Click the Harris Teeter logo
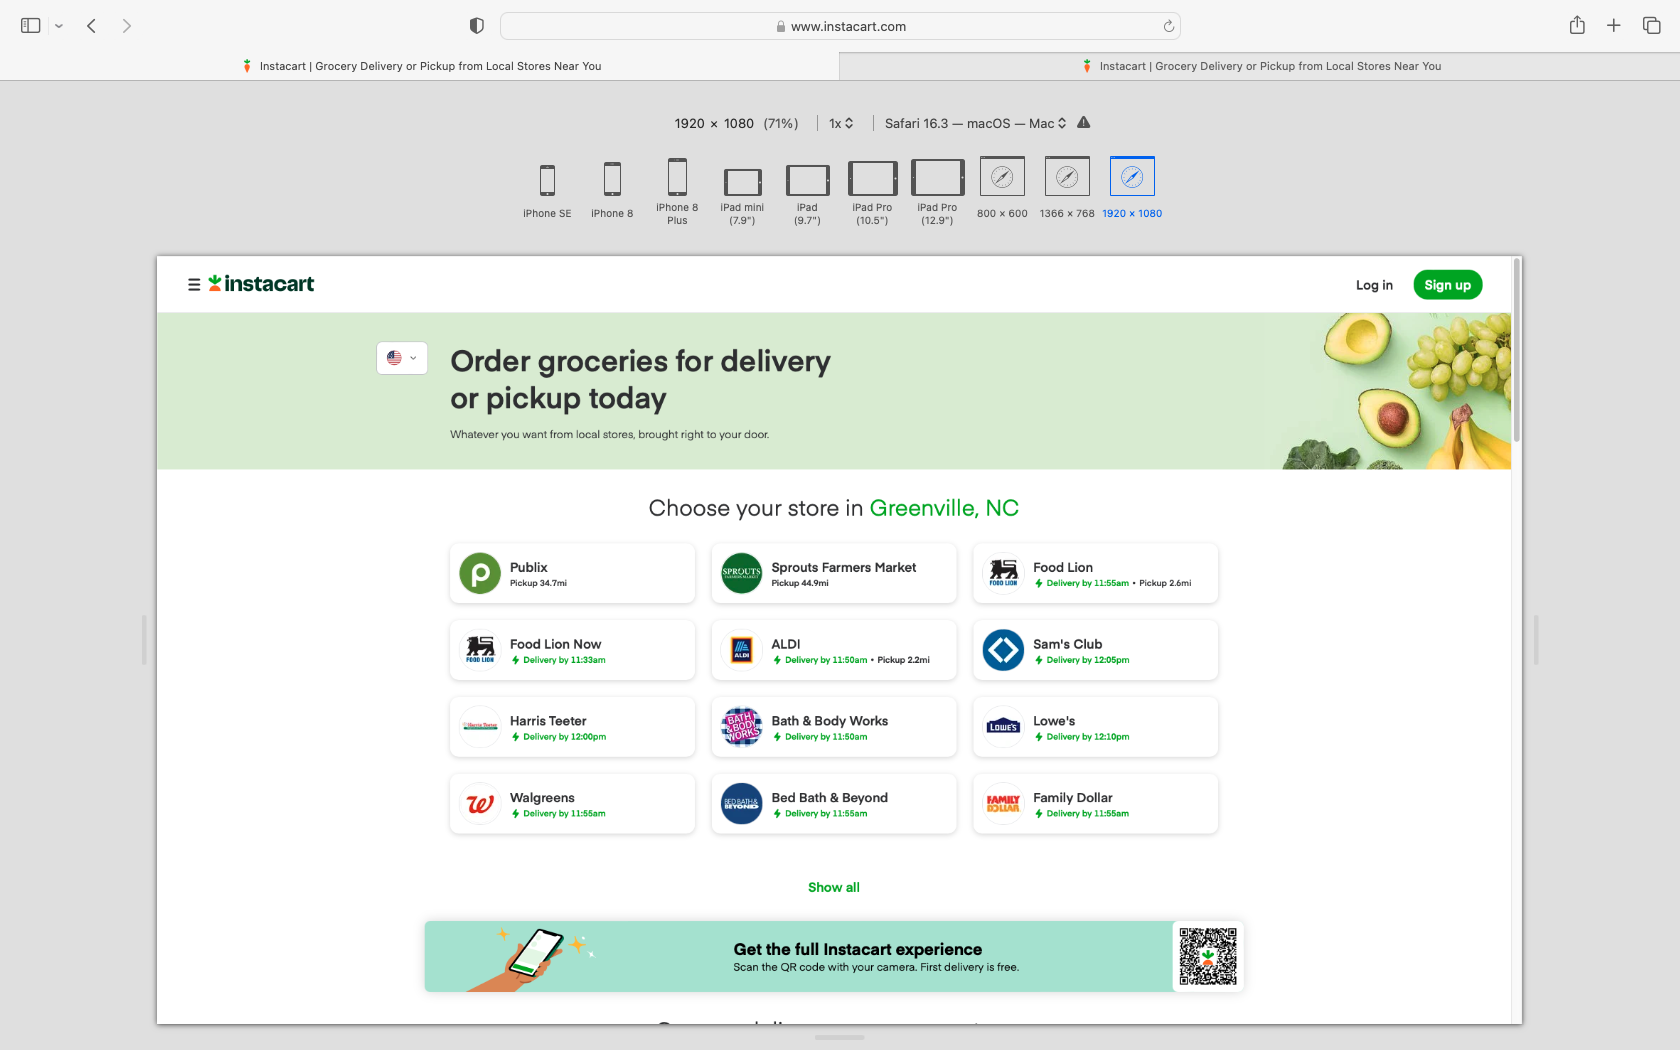Image resolution: width=1680 pixels, height=1050 pixels. point(480,727)
